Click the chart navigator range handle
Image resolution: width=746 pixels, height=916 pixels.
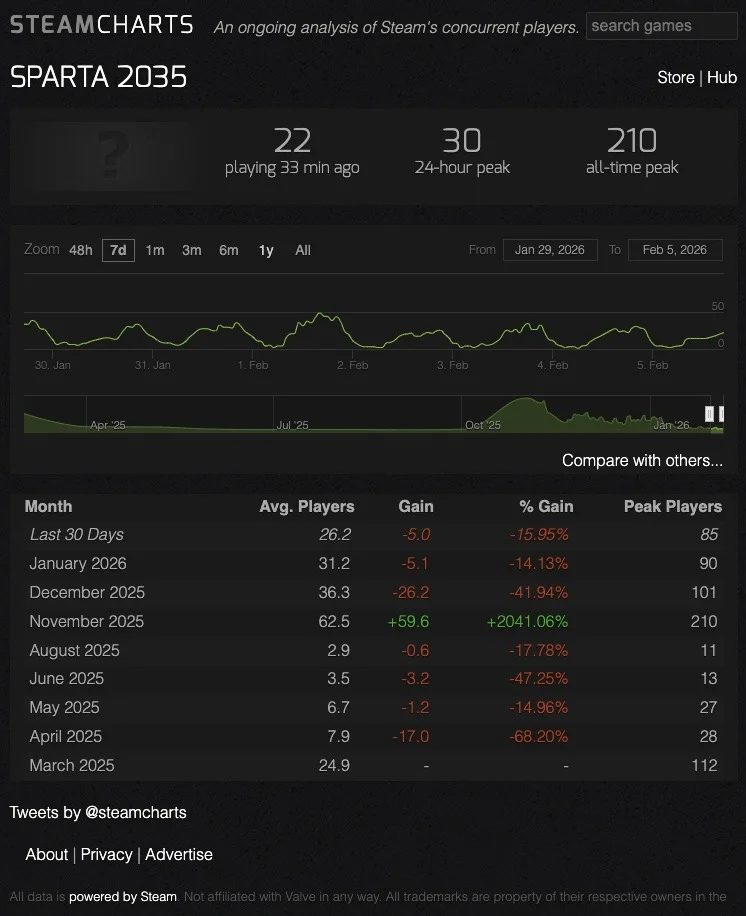click(x=710, y=414)
